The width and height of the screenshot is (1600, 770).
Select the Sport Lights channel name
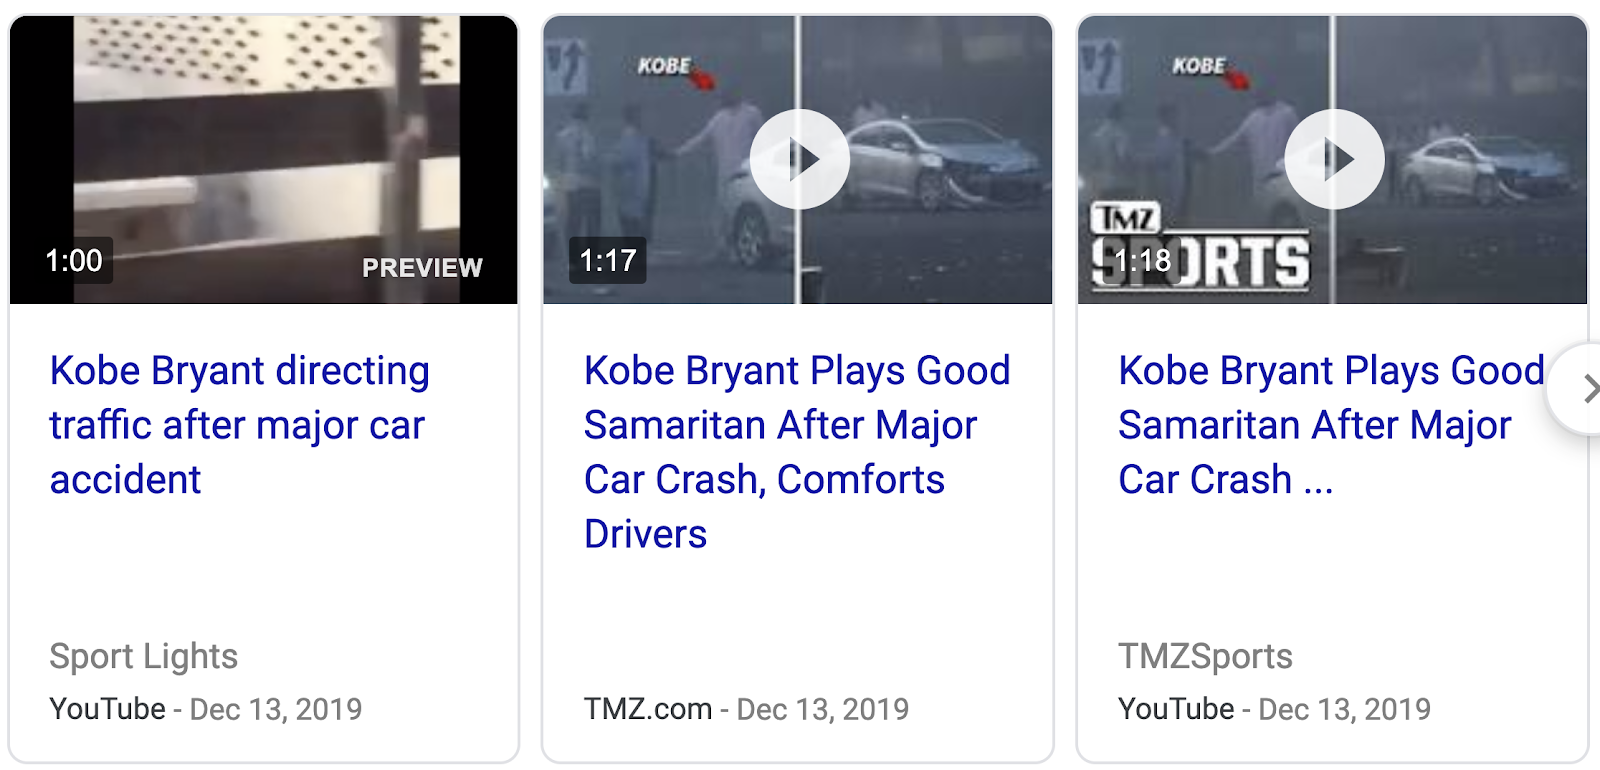[144, 656]
